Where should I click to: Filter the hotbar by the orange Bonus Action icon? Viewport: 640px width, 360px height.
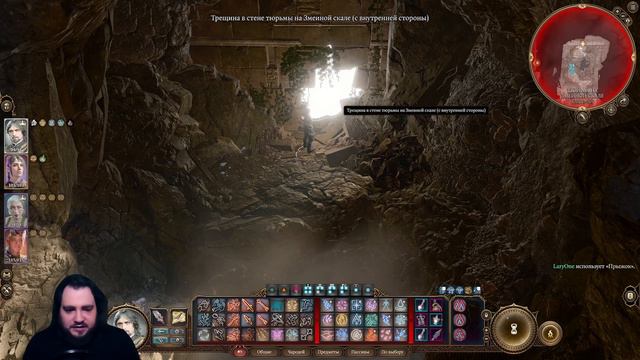click(284, 290)
